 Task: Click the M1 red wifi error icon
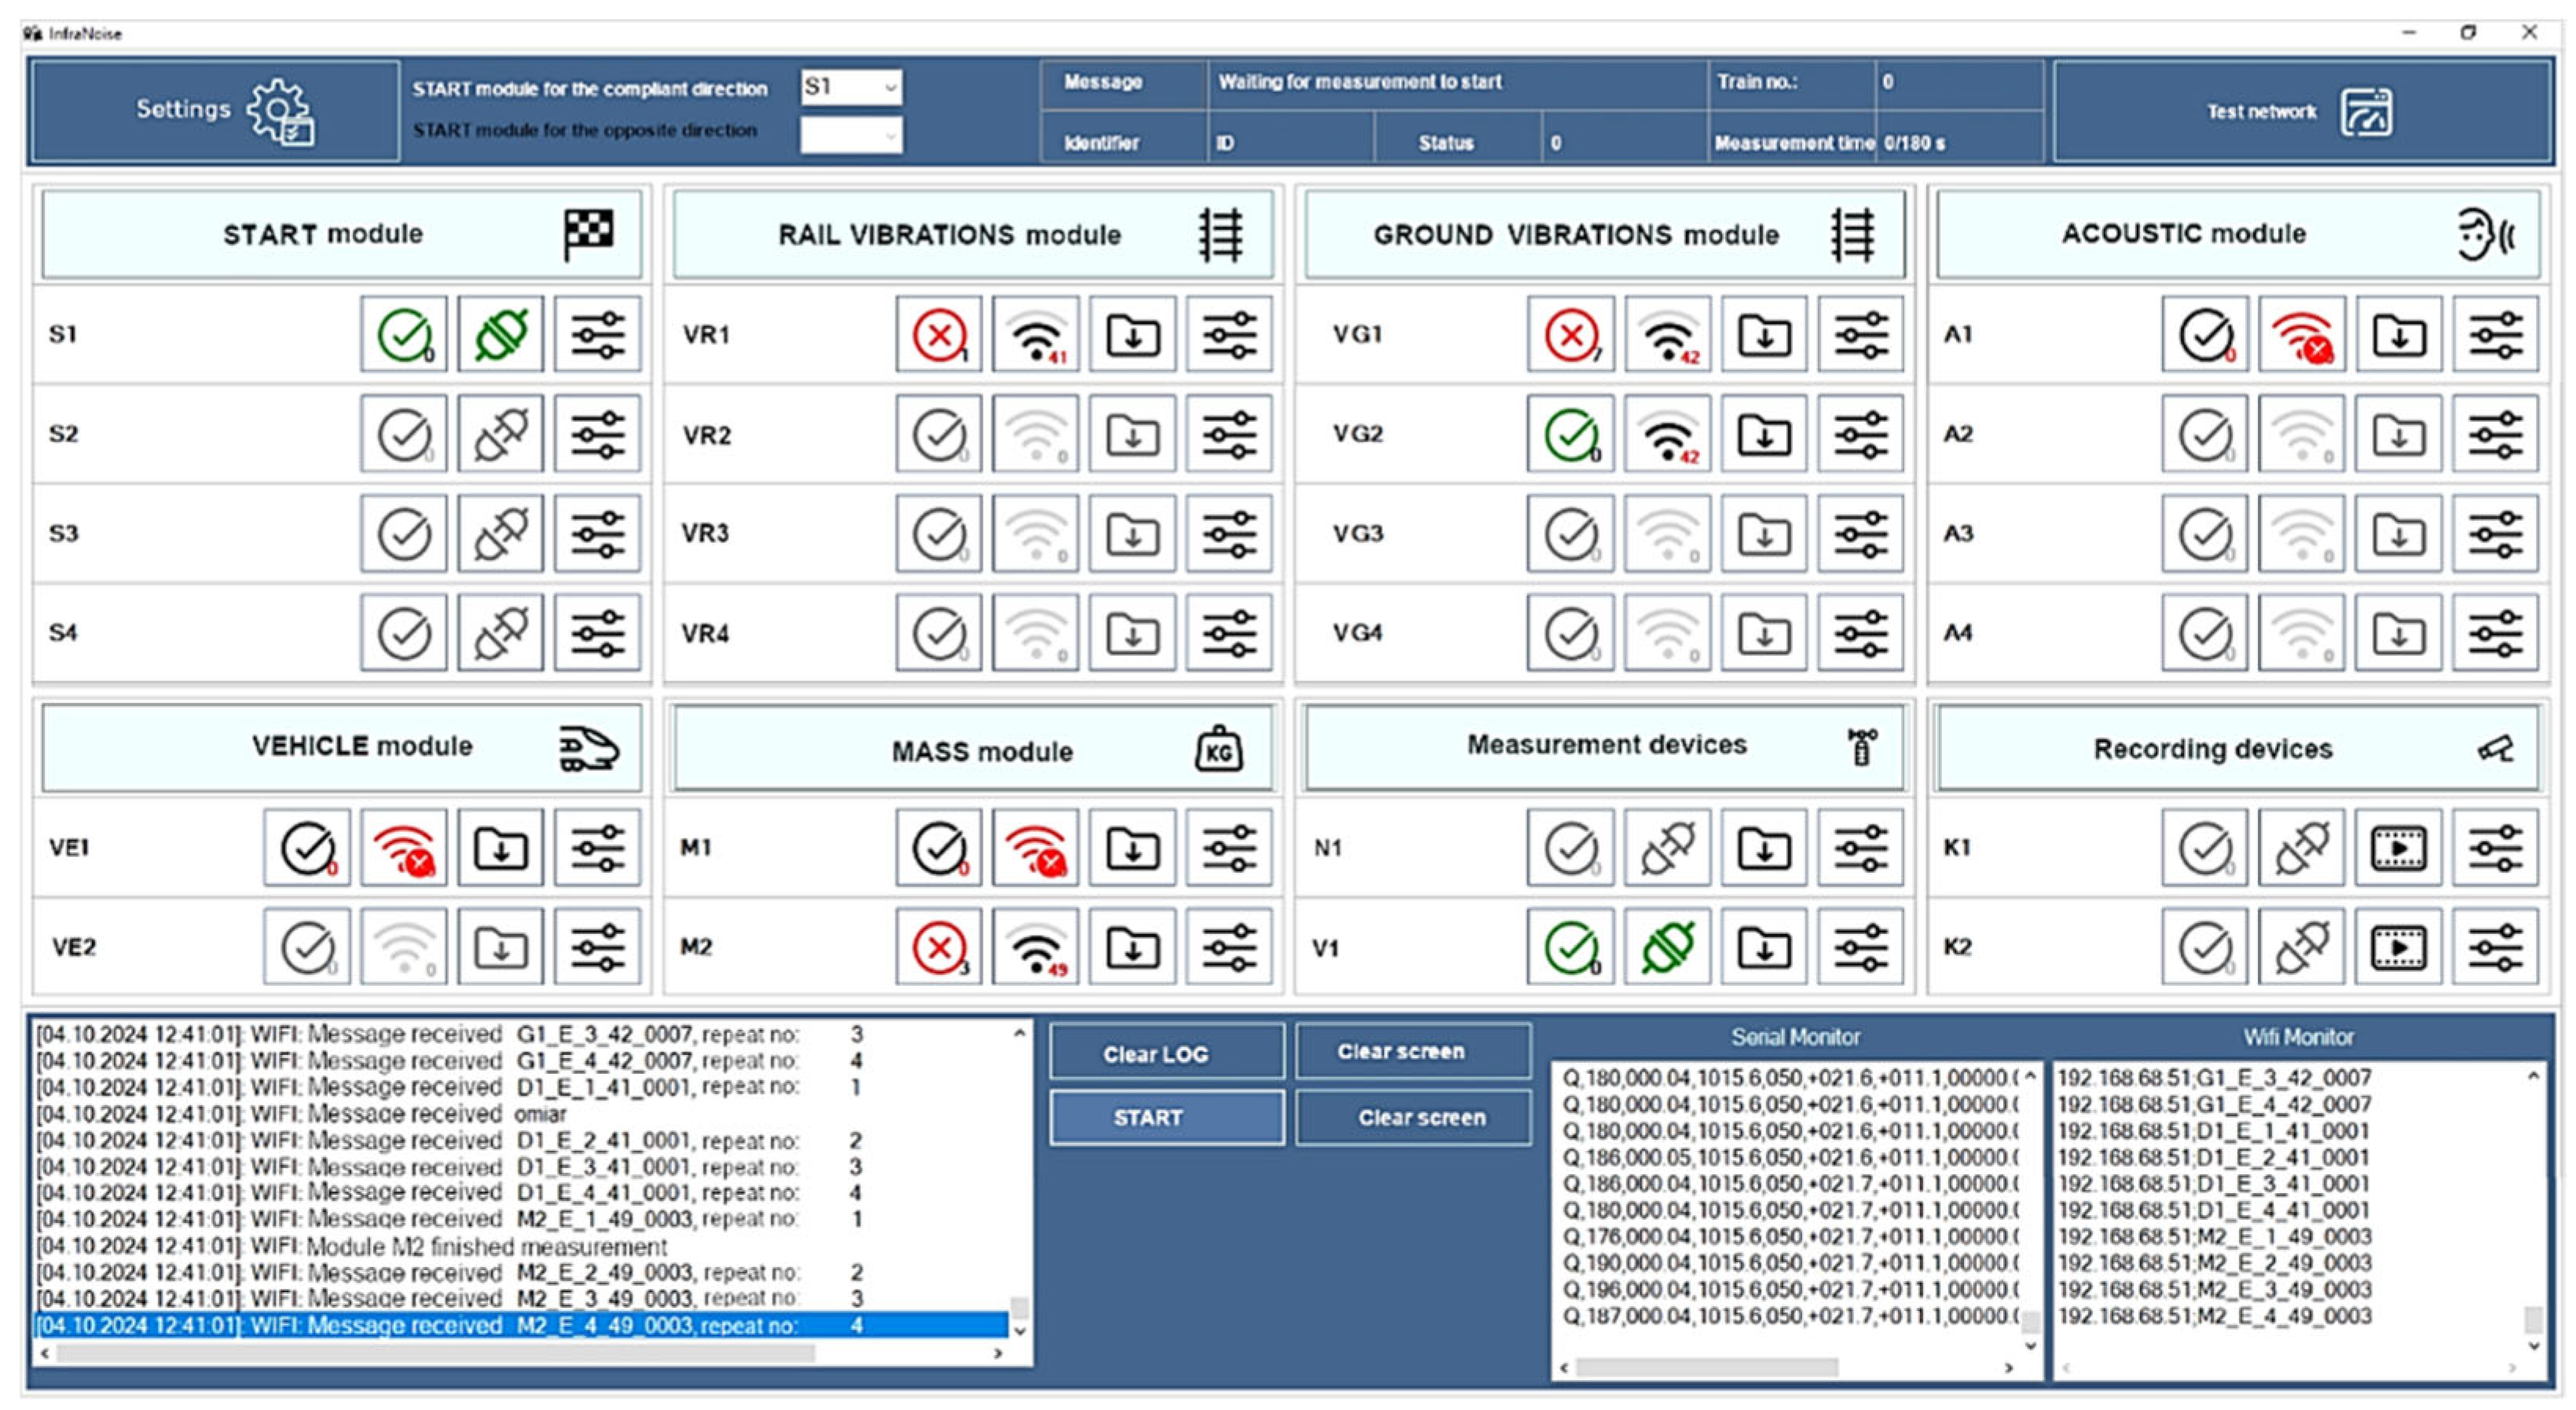pyautogui.click(x=1035, y=848)
